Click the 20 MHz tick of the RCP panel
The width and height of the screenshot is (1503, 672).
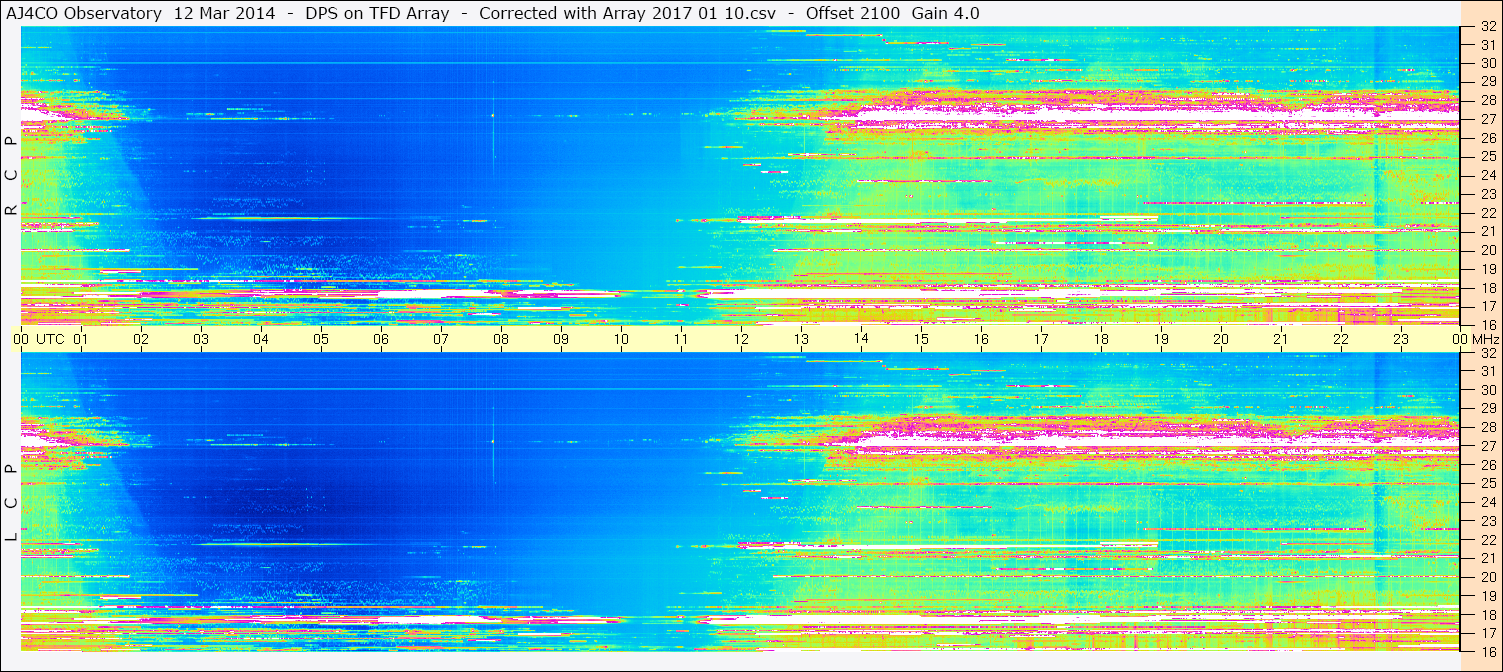coord(1488,250)
